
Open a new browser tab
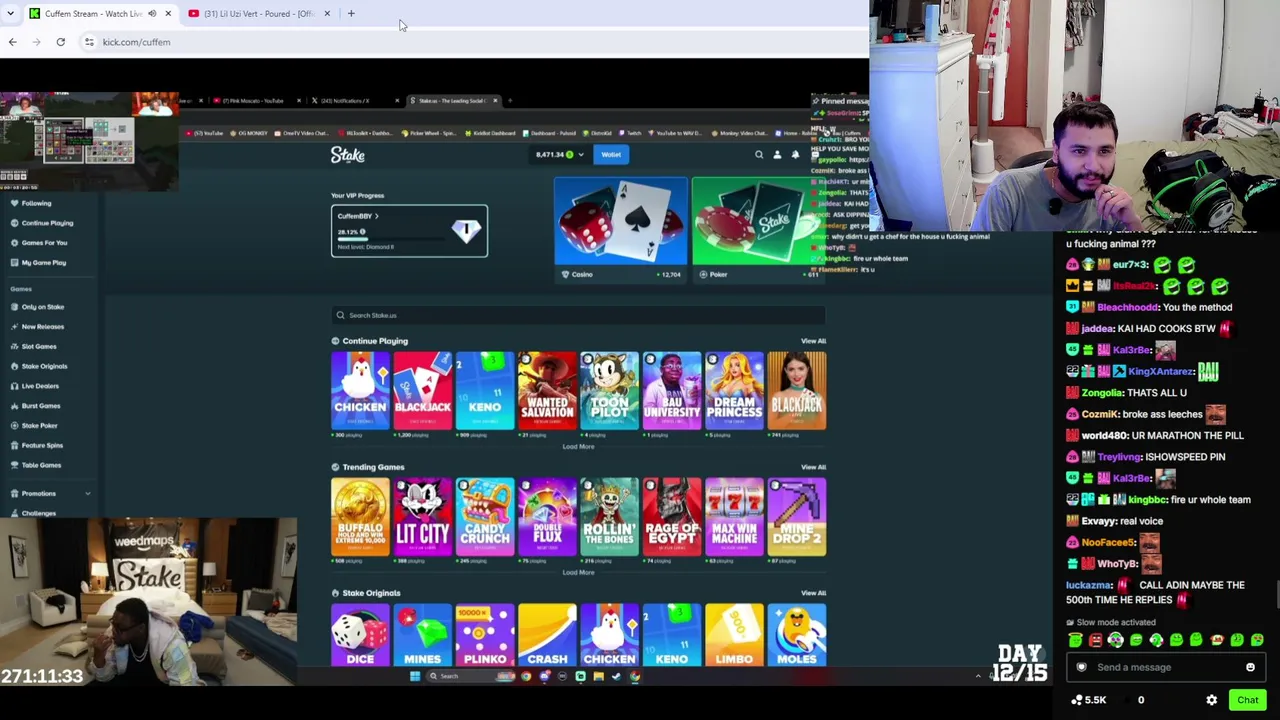351,14
